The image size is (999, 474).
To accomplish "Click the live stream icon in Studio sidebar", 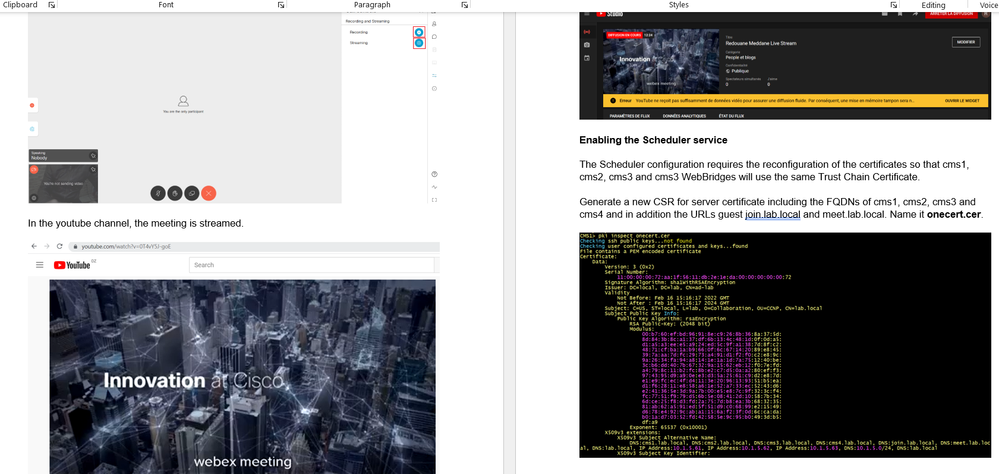I will pyautogui.click(x=587, y=32).
